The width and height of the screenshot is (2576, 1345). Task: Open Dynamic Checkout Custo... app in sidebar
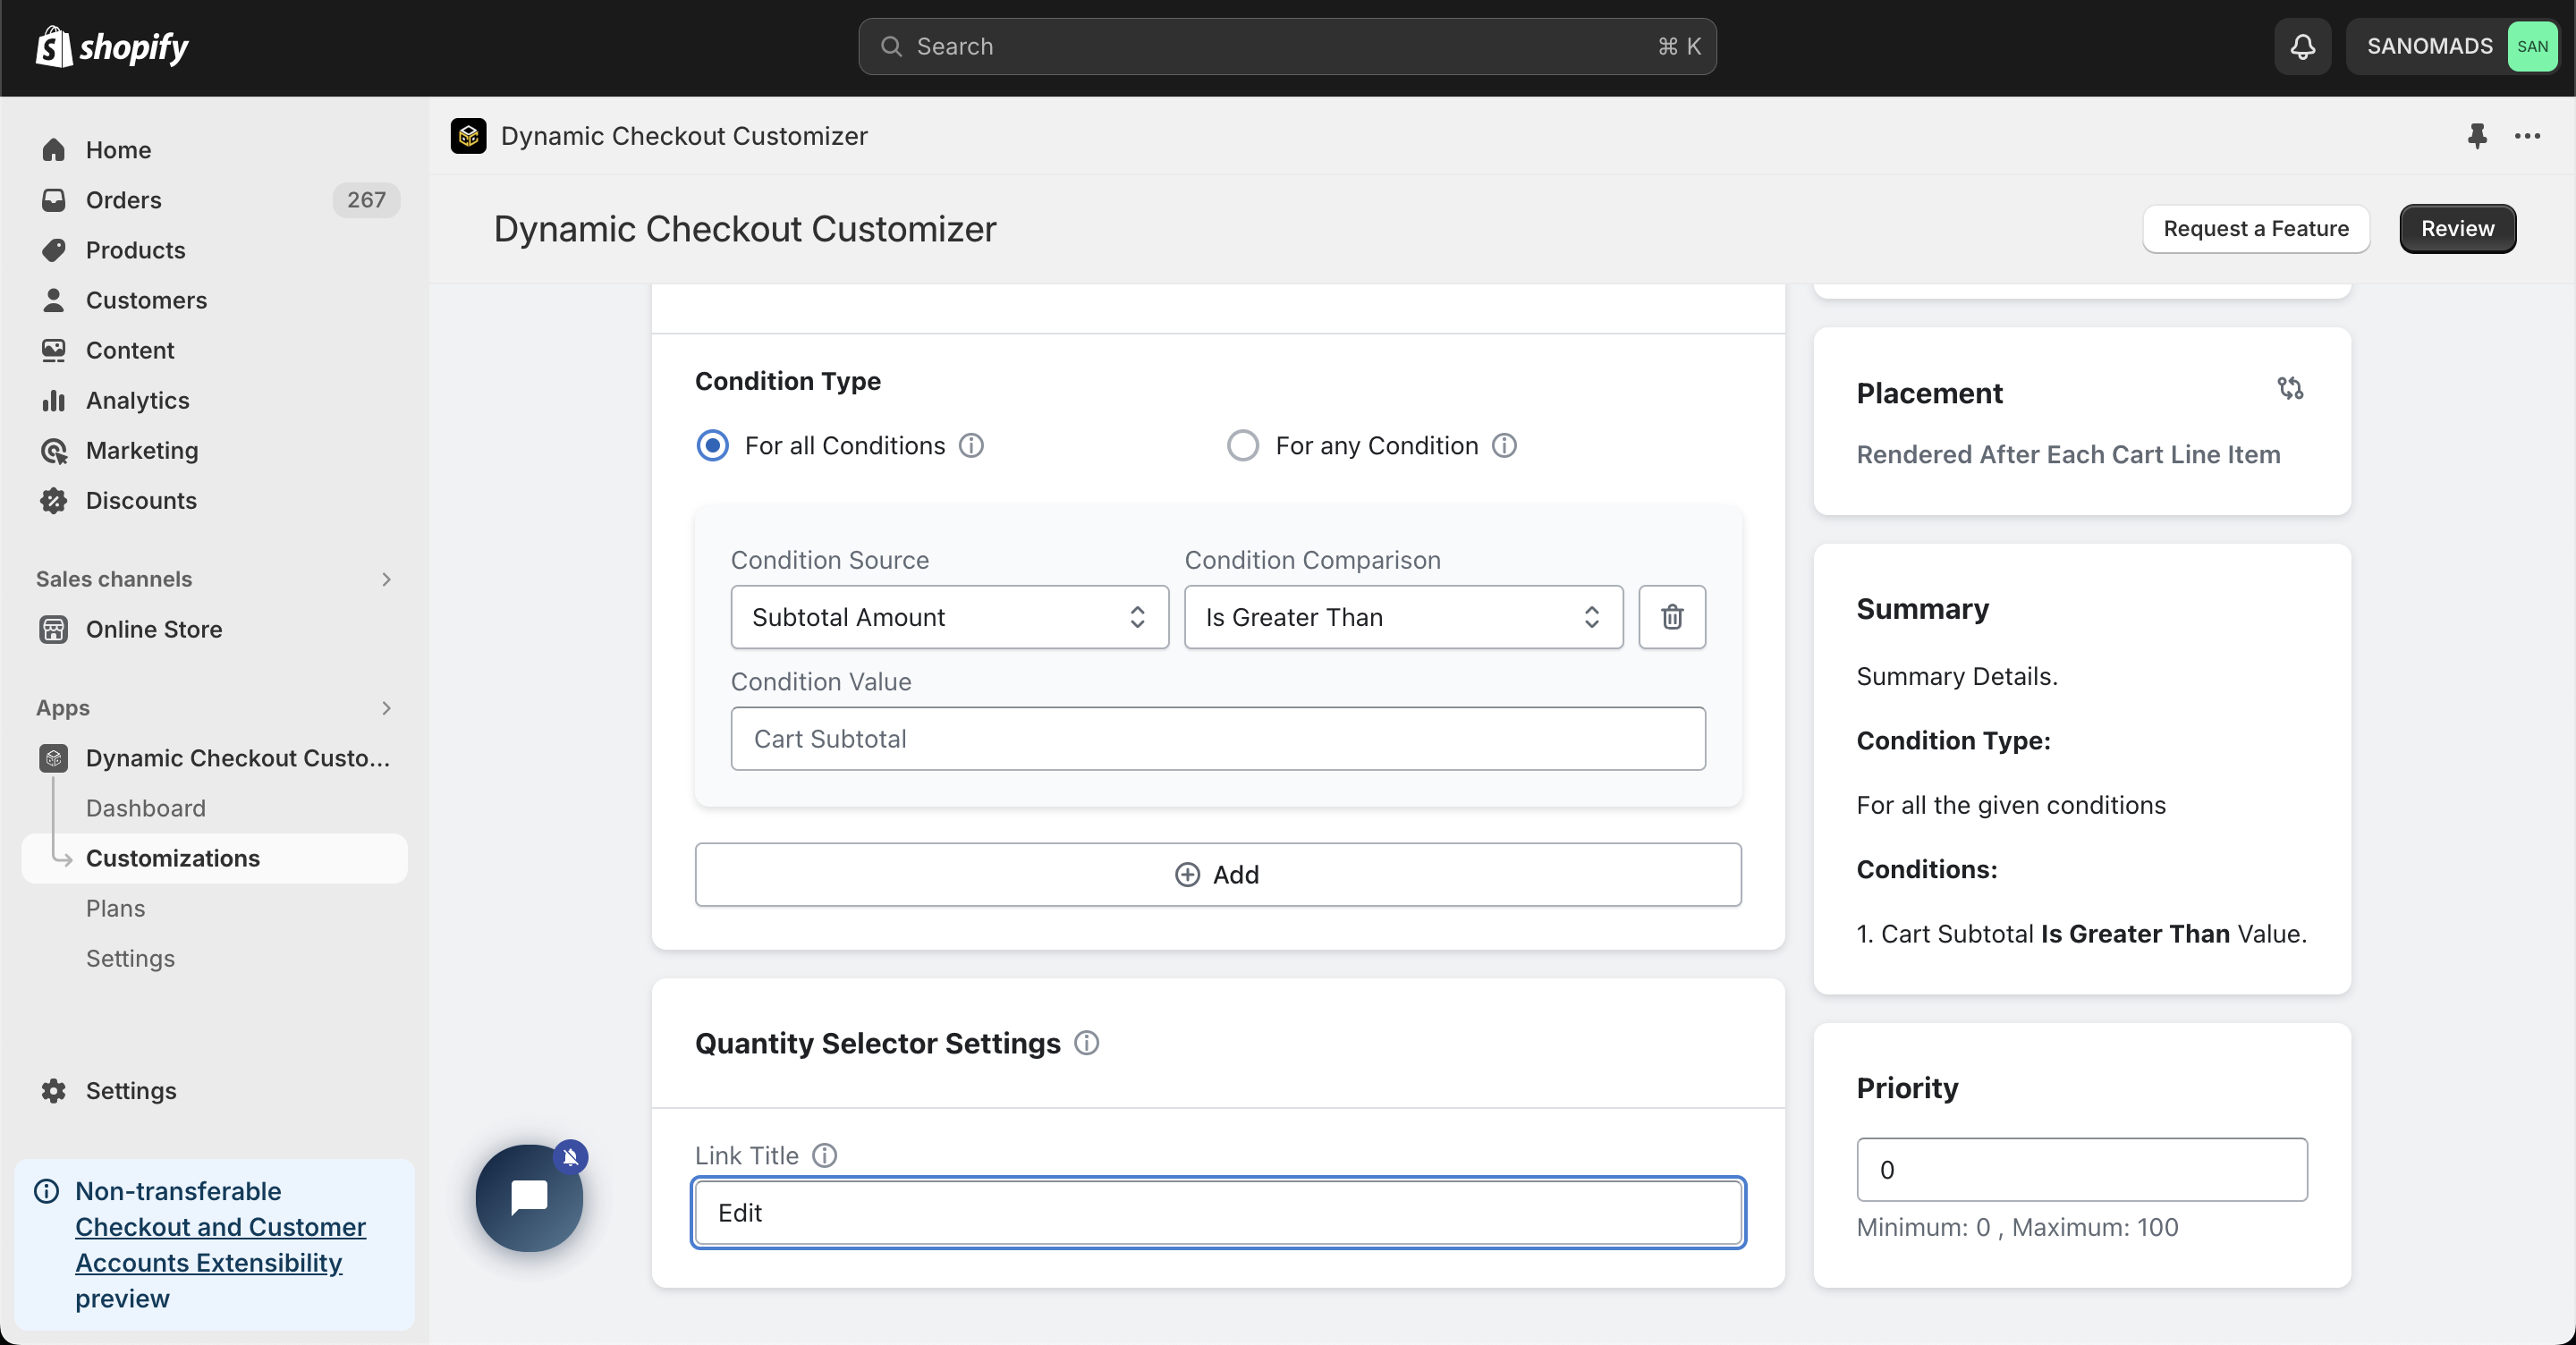coord(214,758)
